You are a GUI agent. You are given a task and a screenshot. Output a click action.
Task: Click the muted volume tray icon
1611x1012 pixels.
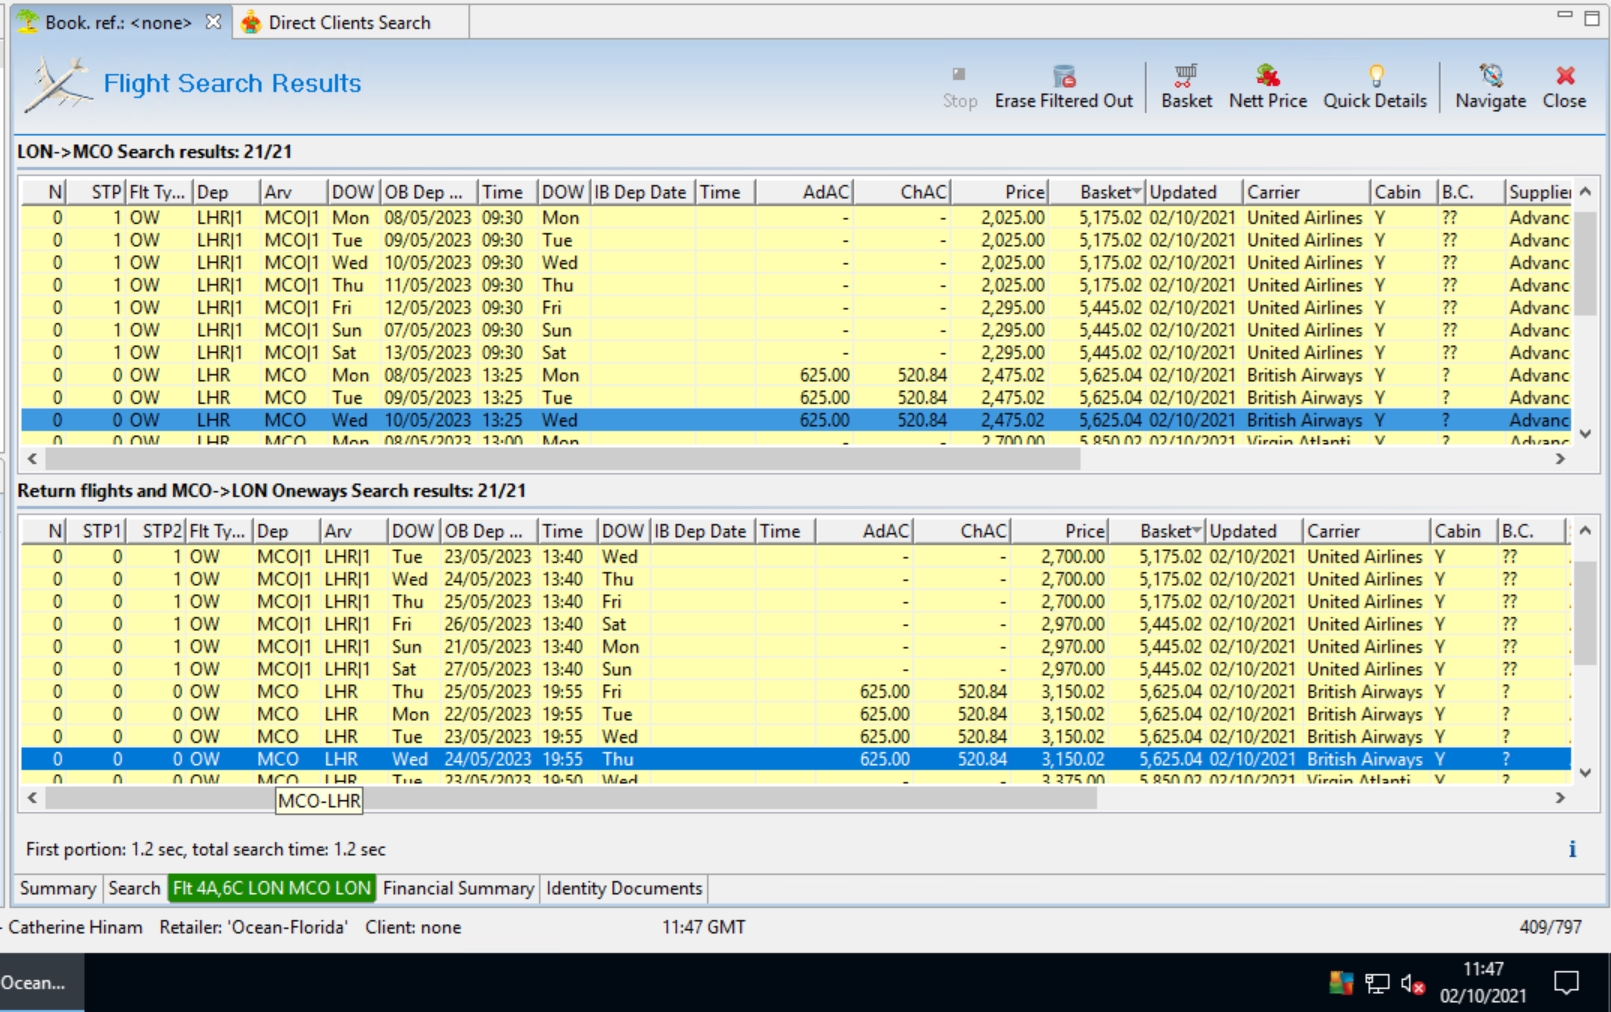[x=1412, y=984]
